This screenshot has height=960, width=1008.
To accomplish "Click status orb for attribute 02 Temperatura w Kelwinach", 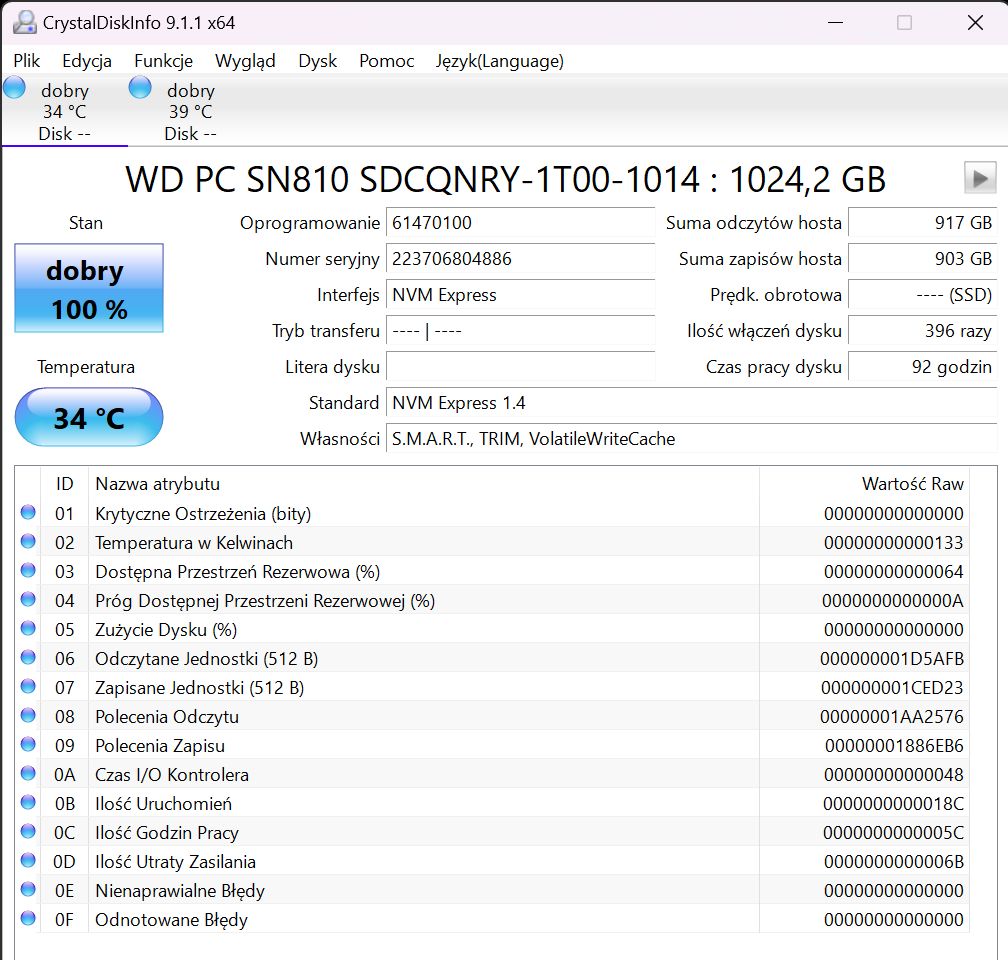I will 28,541.
